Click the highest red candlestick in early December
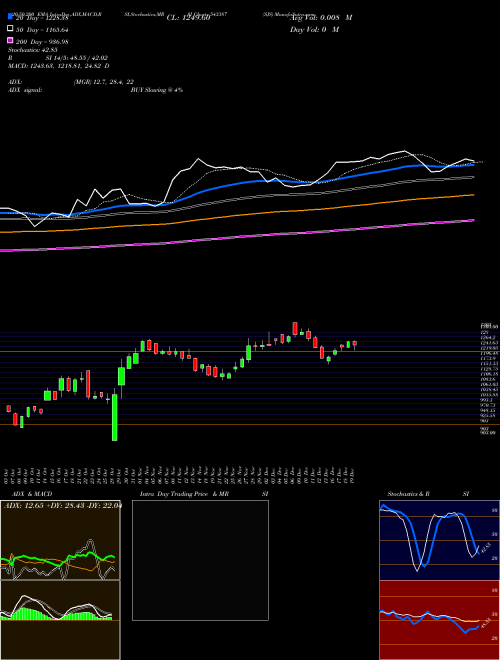This screenshot has width=500, height=660. [295, 329]
